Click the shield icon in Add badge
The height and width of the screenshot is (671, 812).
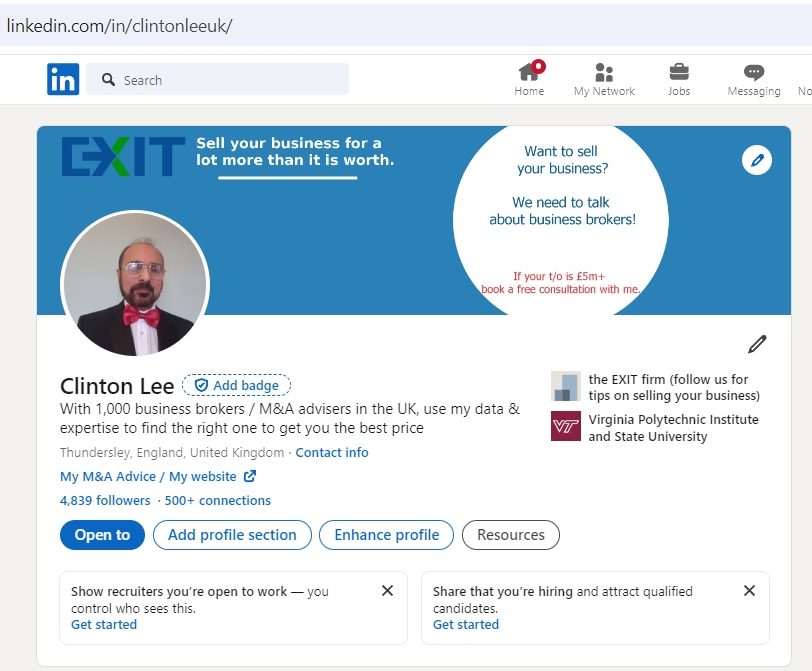point(201,385)
